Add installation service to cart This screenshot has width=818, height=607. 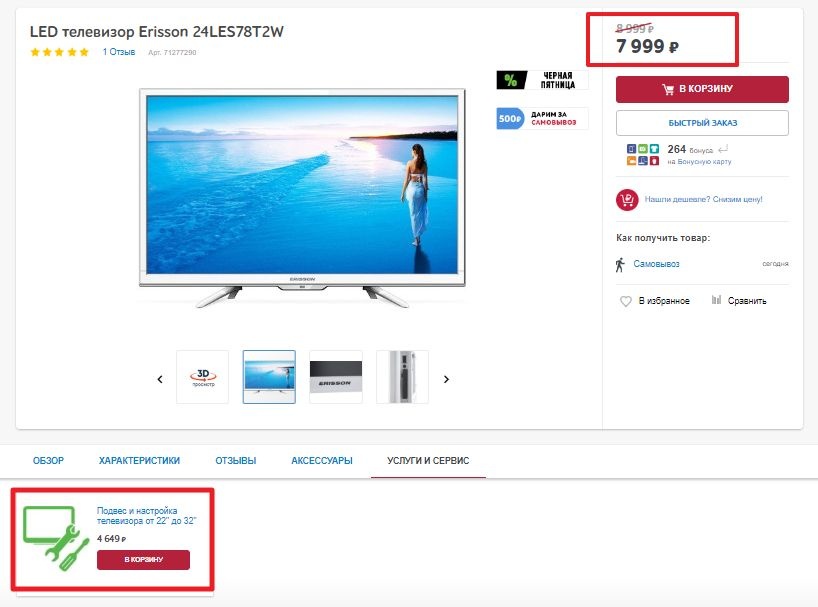[x=143, y=560]
